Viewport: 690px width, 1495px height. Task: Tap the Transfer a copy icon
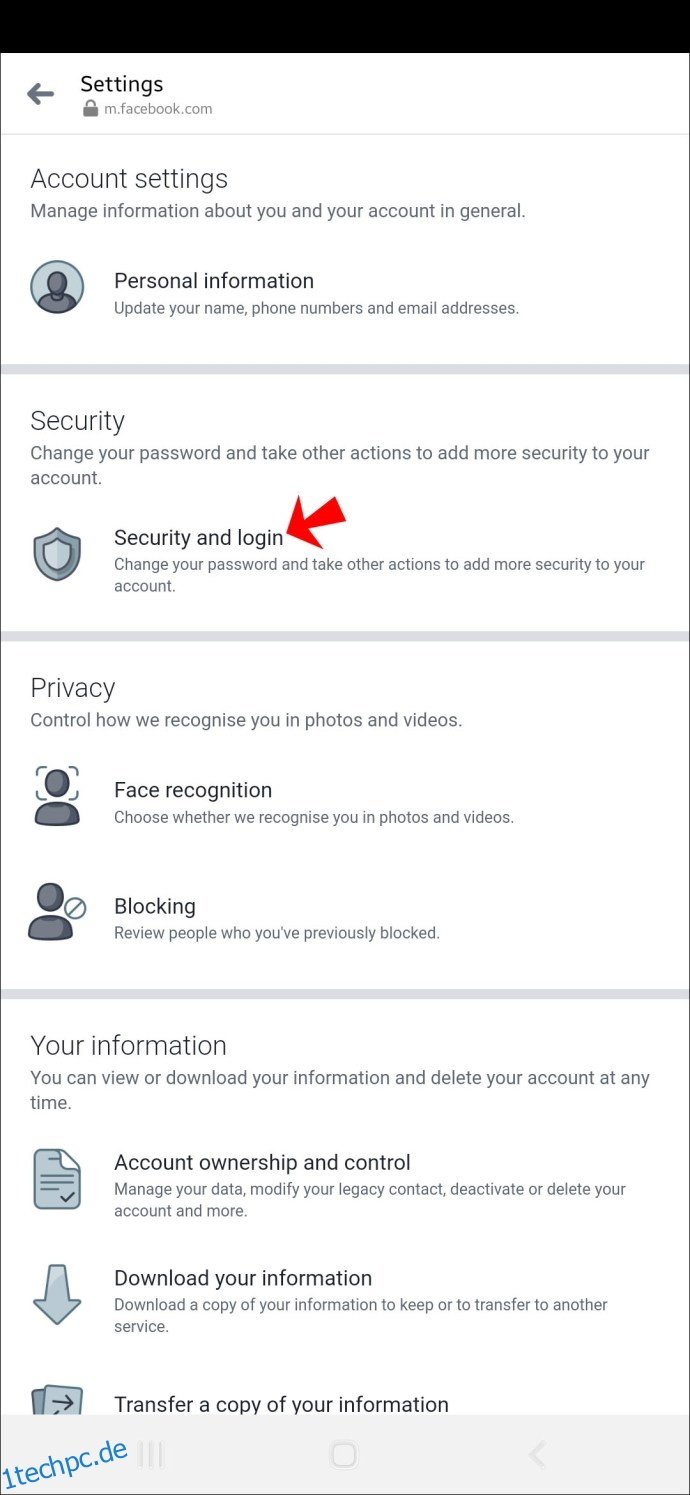[56, 1400]
